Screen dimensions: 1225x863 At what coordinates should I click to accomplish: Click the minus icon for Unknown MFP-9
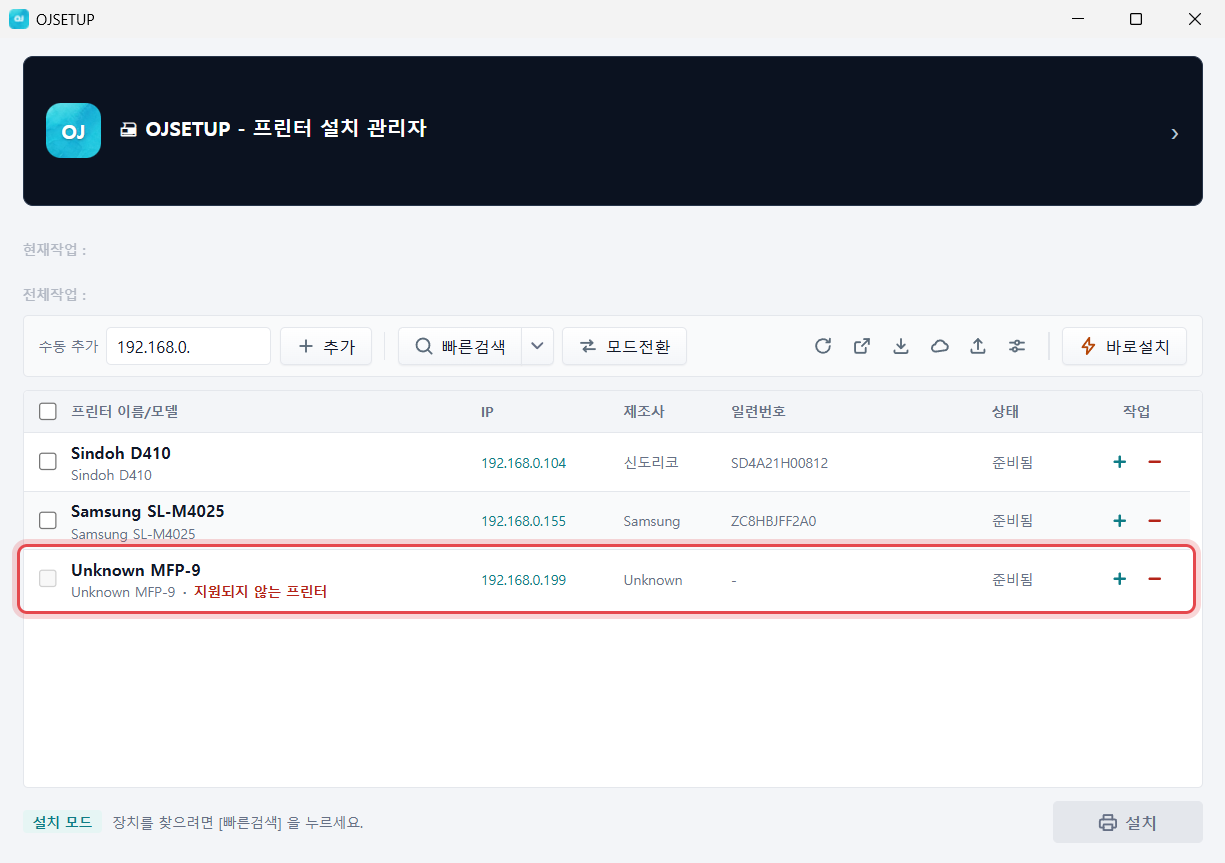pos(1154,579)
